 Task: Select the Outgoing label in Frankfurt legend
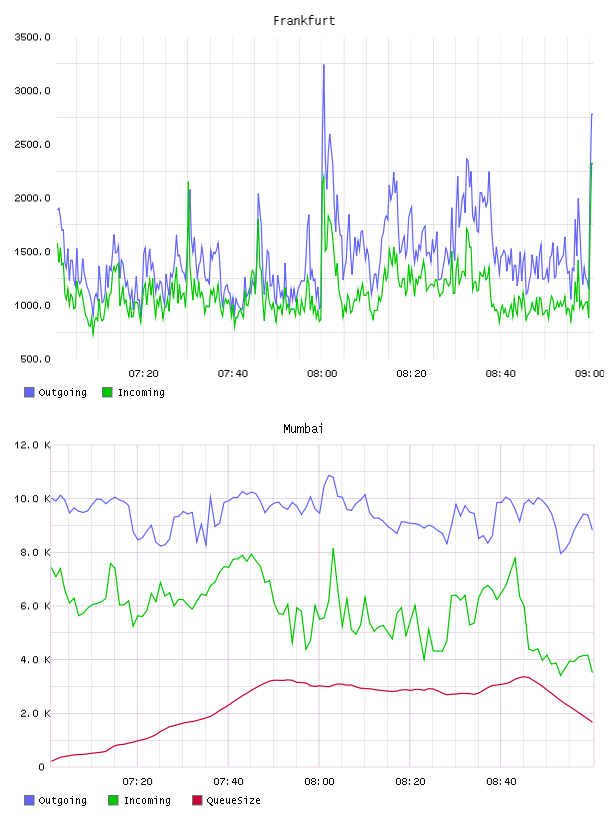[x=62, y=392]
